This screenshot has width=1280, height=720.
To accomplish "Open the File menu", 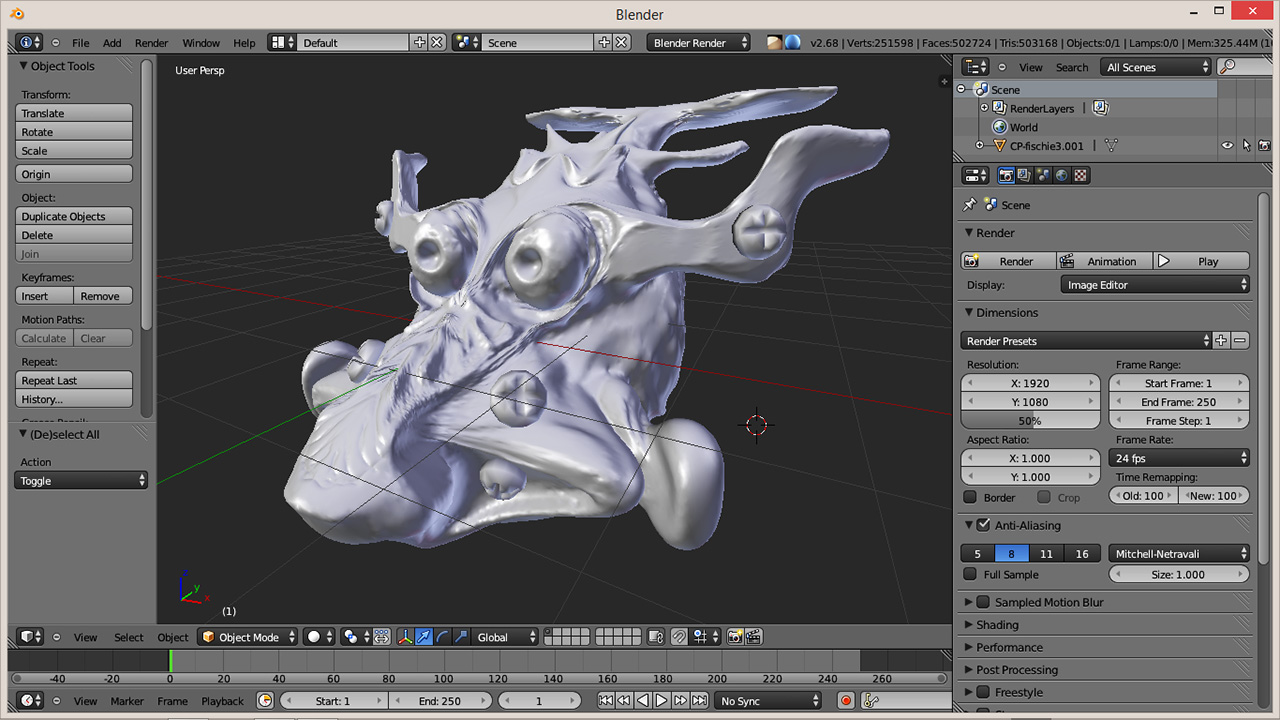I will pyautogui.click(x=80, y=43).
